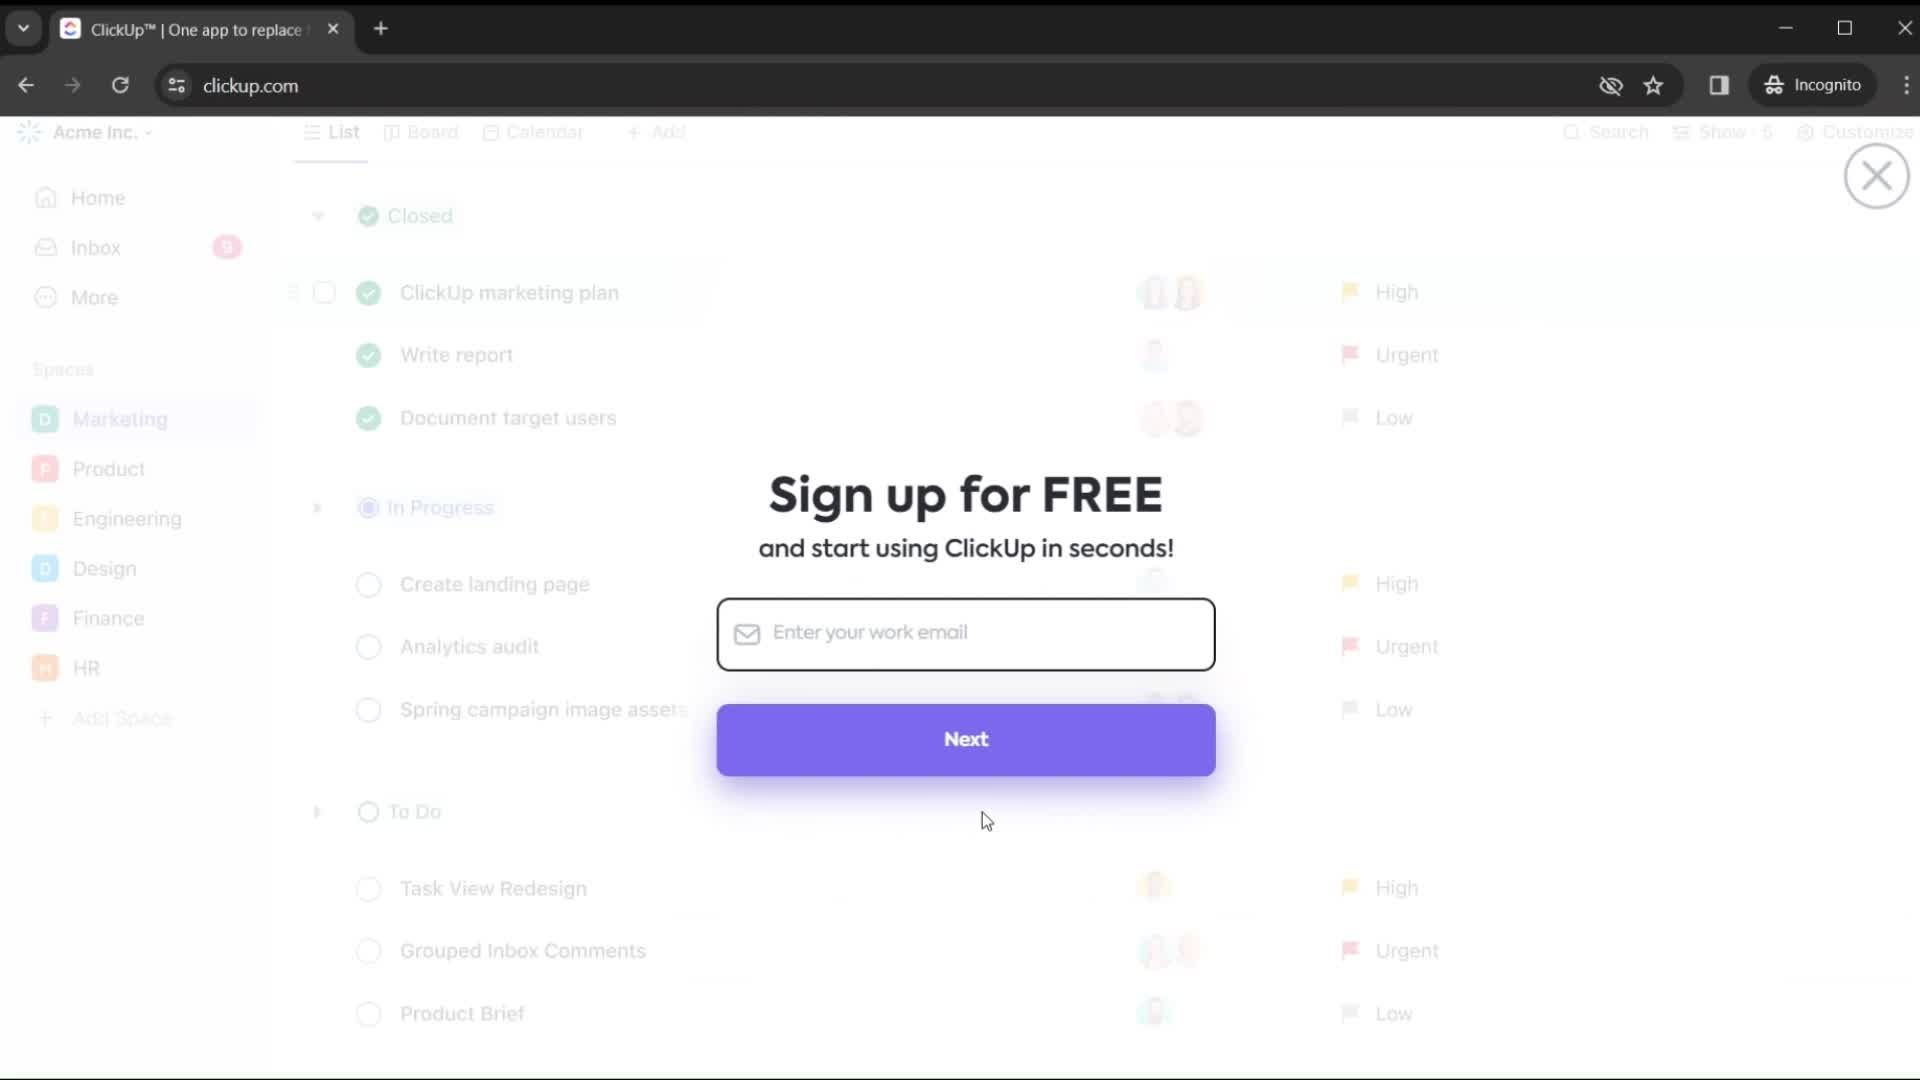
Task: Toggle checkbox for Create landing page
Action: point(368,583)
